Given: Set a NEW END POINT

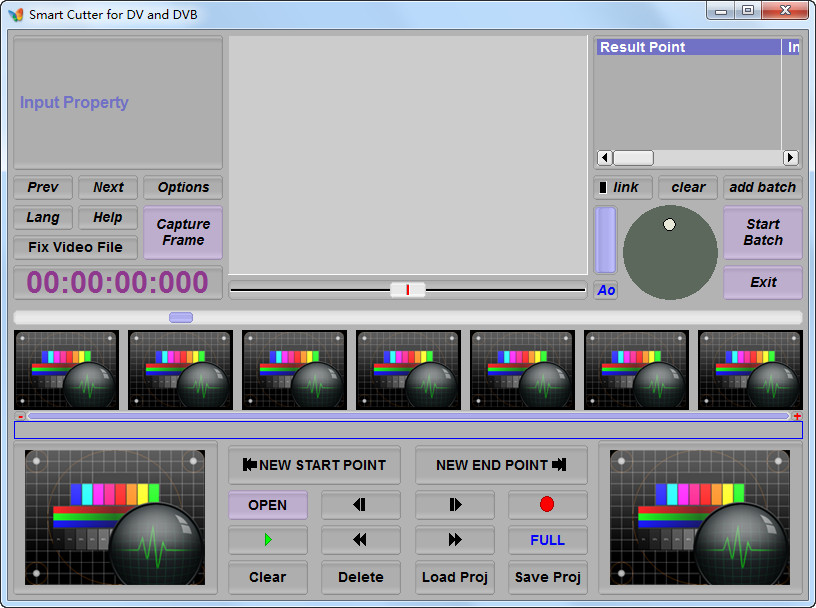Looking at the screenshot, I should [x=501, y=465].
